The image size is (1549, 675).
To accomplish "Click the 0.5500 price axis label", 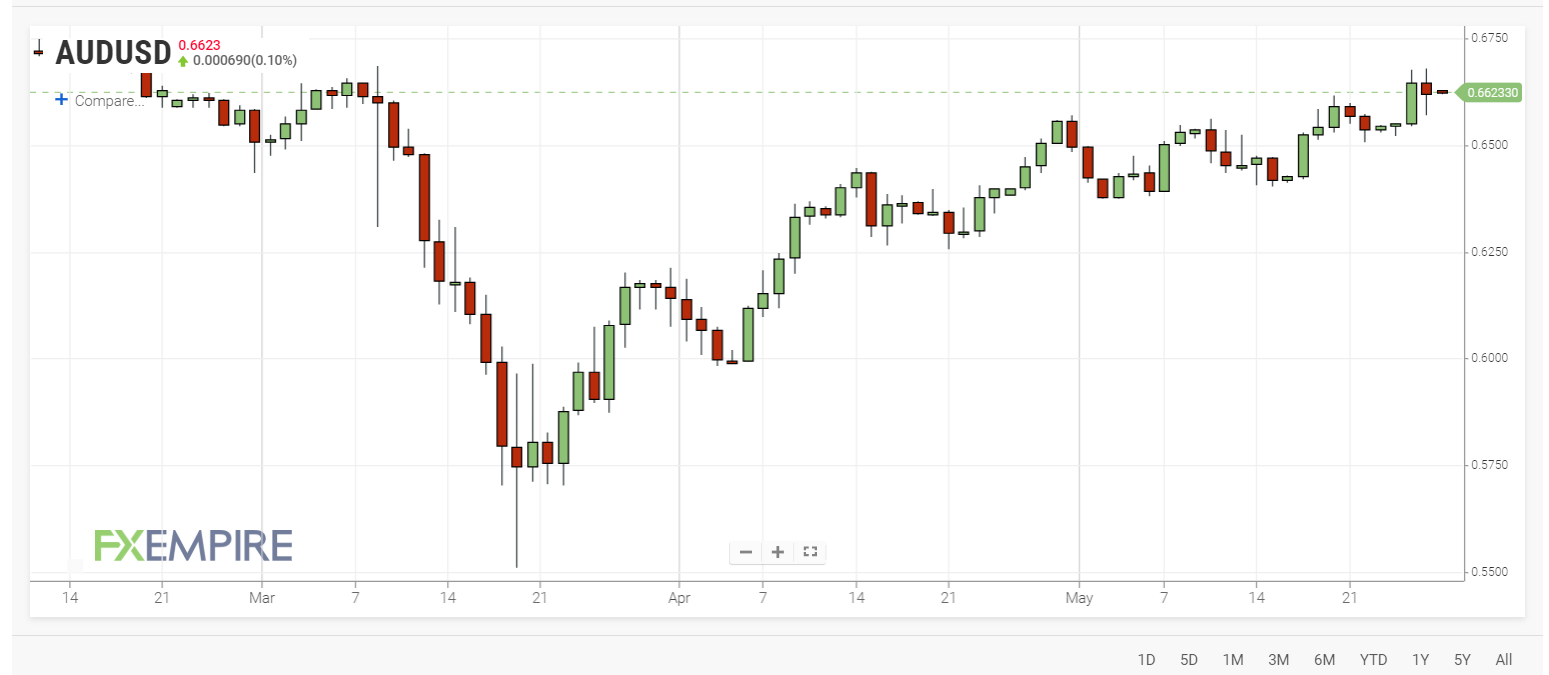I will 1488,572.
